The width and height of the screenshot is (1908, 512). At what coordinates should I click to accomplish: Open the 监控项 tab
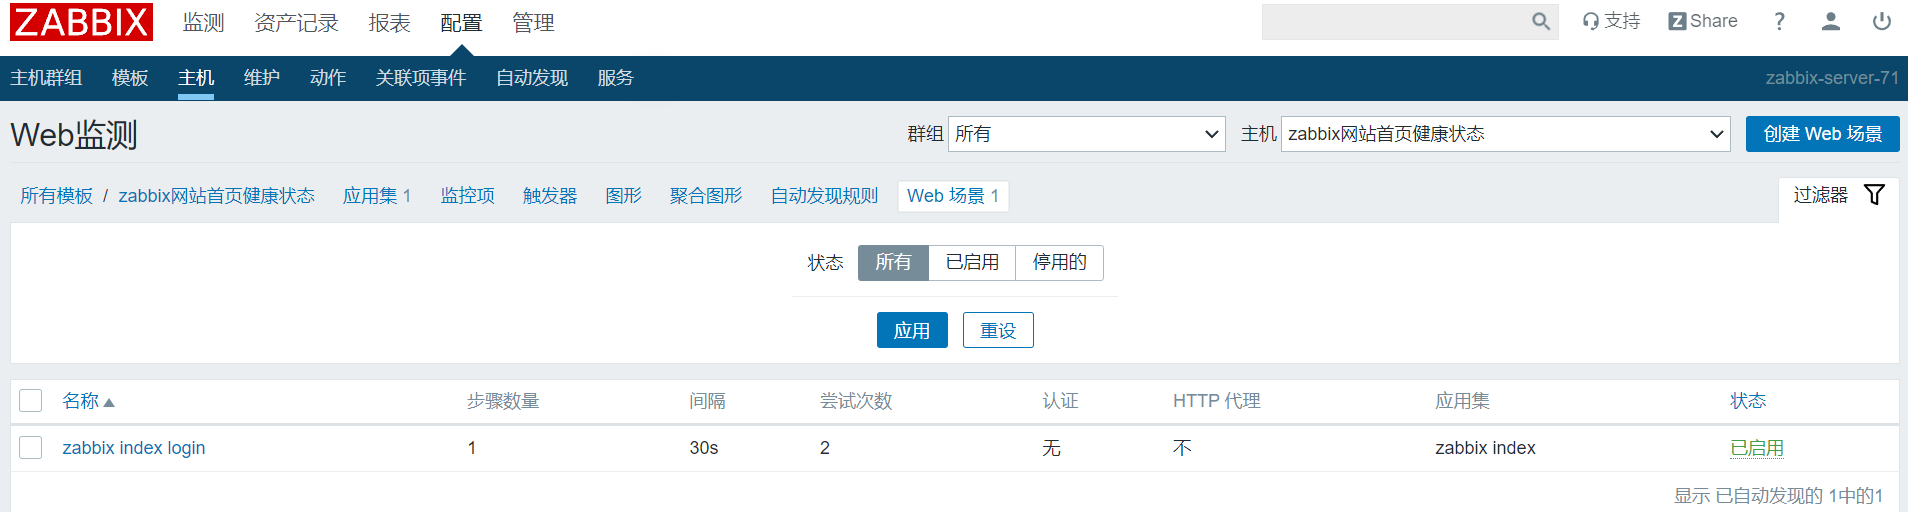468,196
